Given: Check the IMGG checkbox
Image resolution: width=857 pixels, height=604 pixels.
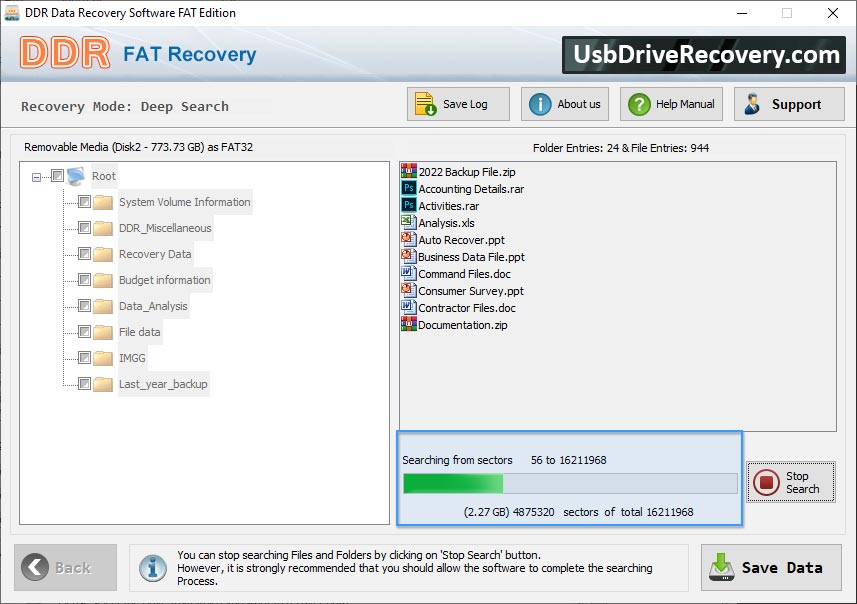Looking at the screenshot, I should click(84, 357).
